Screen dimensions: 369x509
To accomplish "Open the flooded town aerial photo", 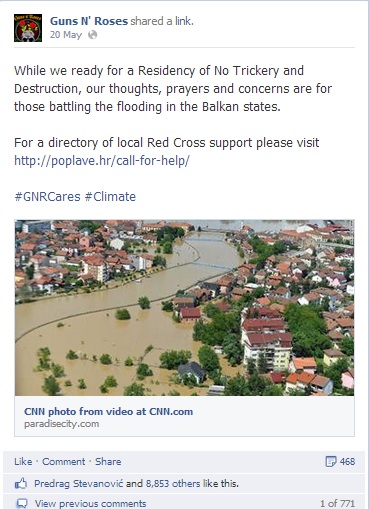I will coord(184,308).
